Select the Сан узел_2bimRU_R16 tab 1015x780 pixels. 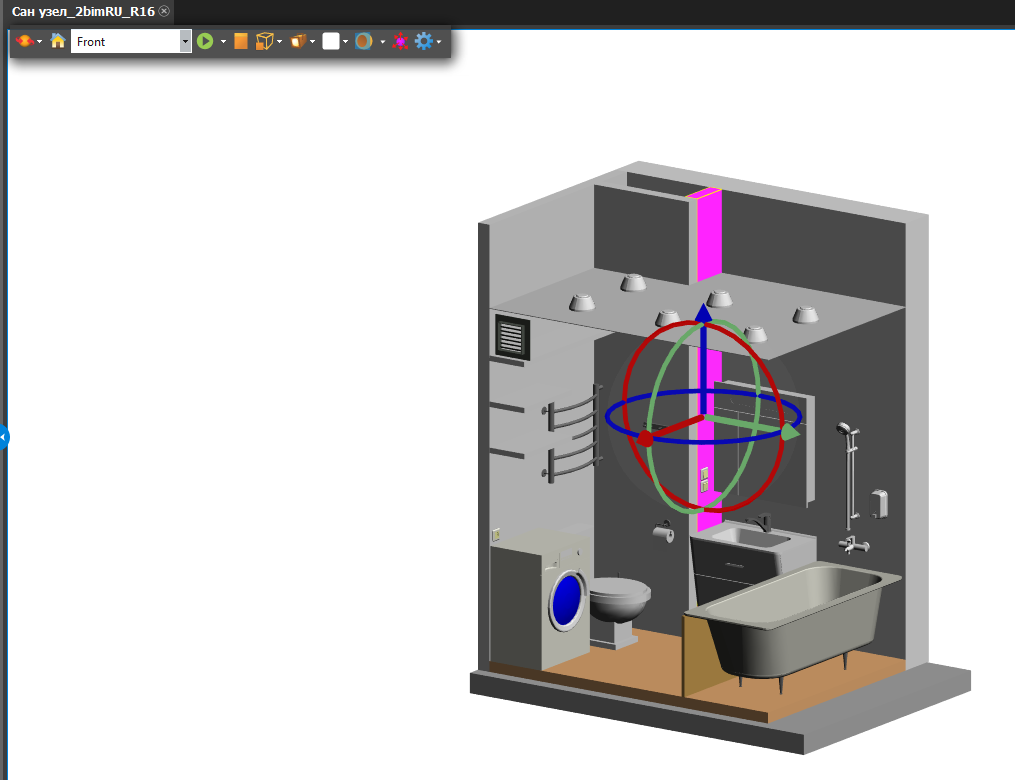pyautogui.click(x=84, y=12)
